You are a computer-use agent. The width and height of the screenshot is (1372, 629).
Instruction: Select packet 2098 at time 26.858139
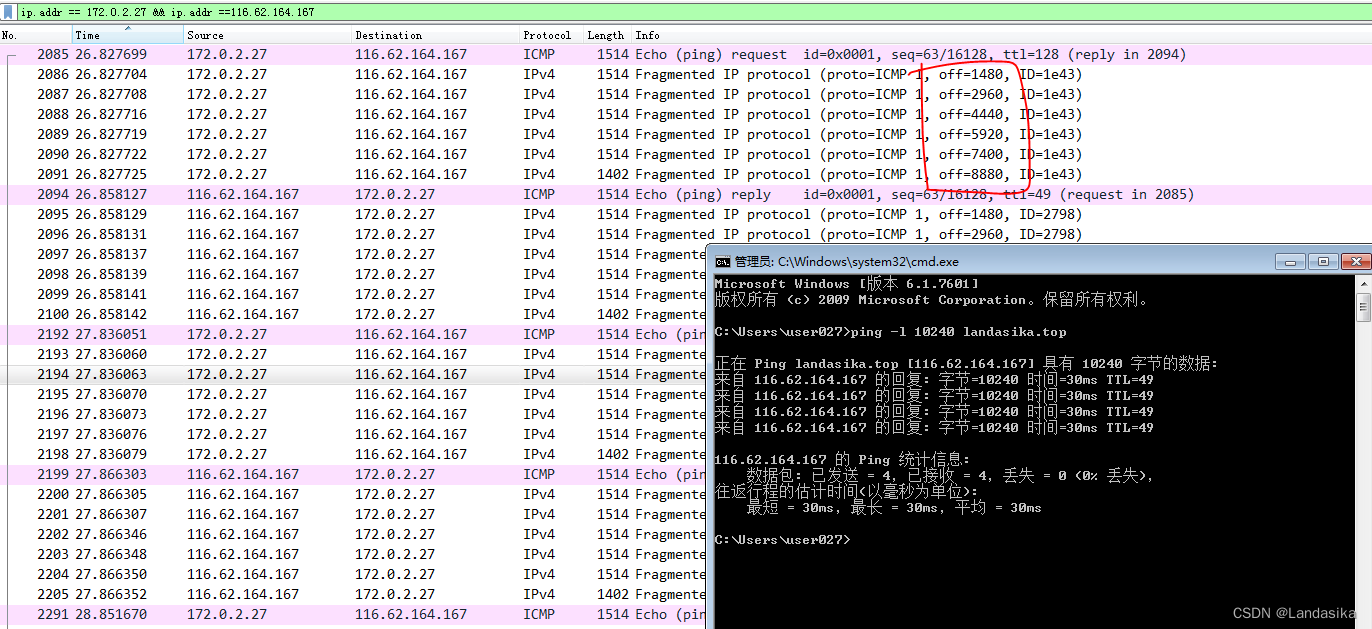[353, 274]
